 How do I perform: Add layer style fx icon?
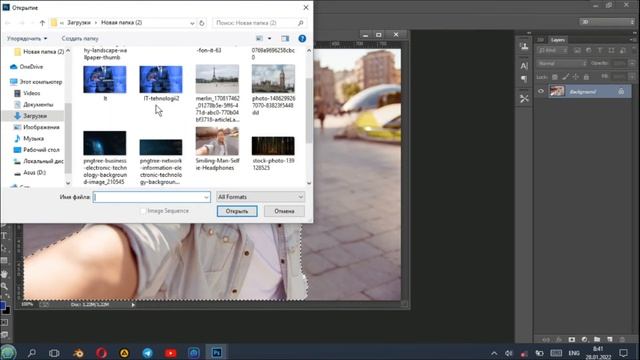559,340
